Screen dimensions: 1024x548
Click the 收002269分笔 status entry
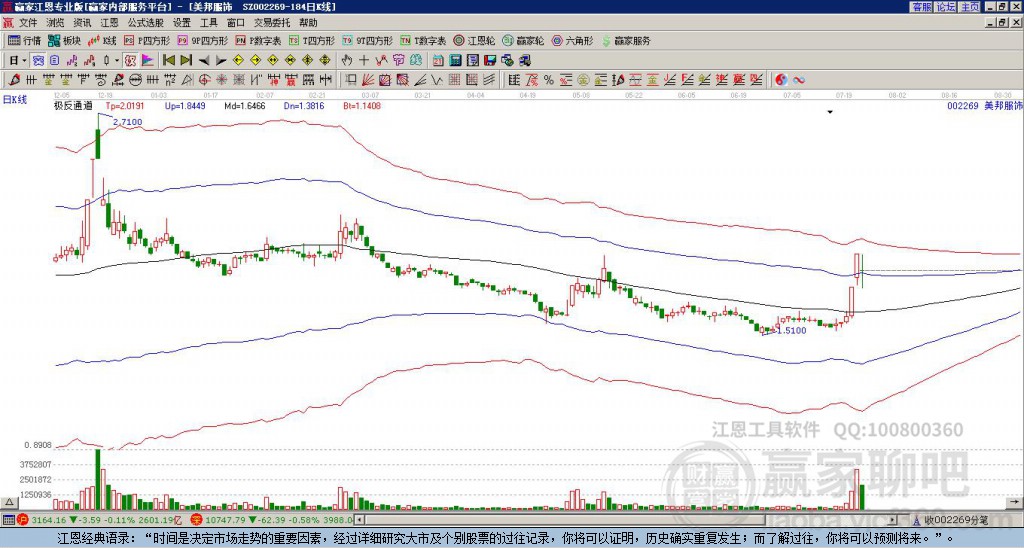952,520
